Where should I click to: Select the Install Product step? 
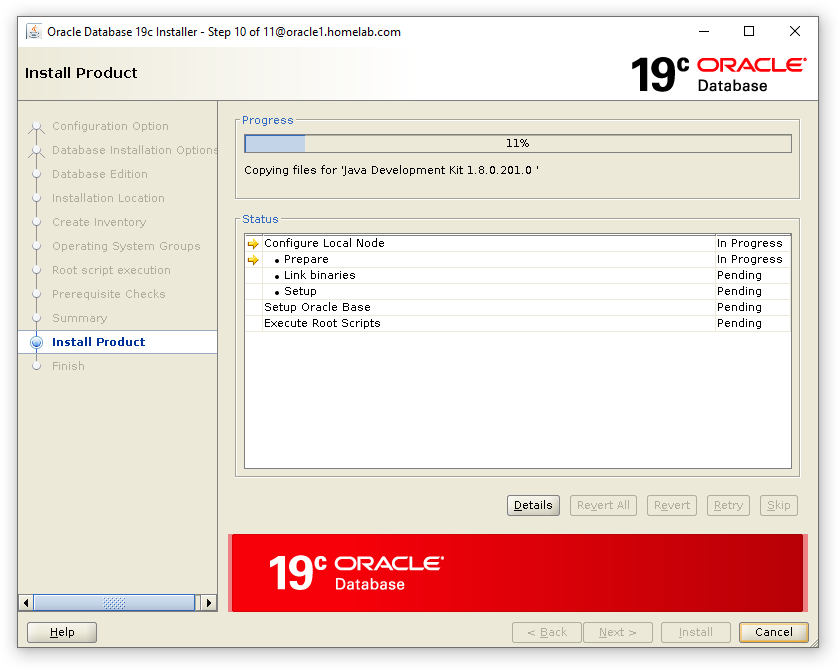pos(98,342)
